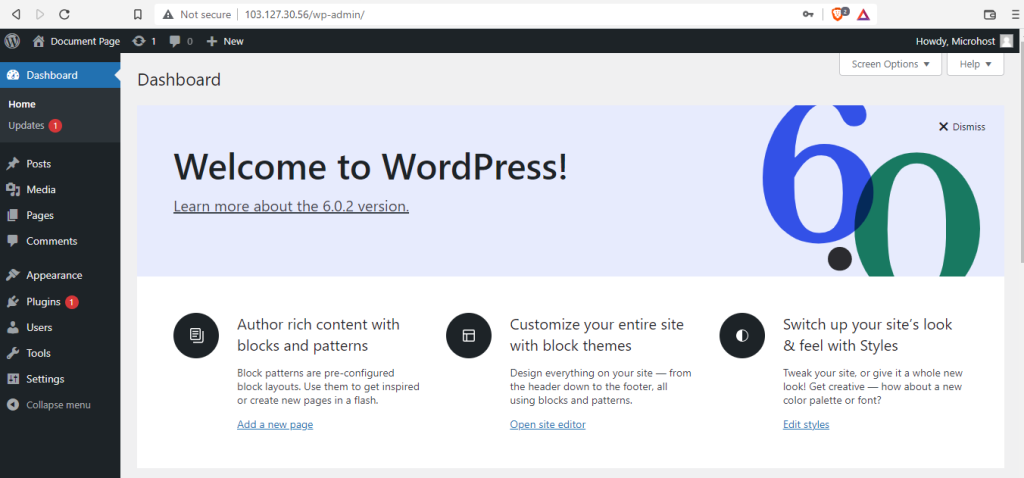Click the blocks and patterns round icon
This screenshot has width=1024, height=478.
tap(196, 336)
